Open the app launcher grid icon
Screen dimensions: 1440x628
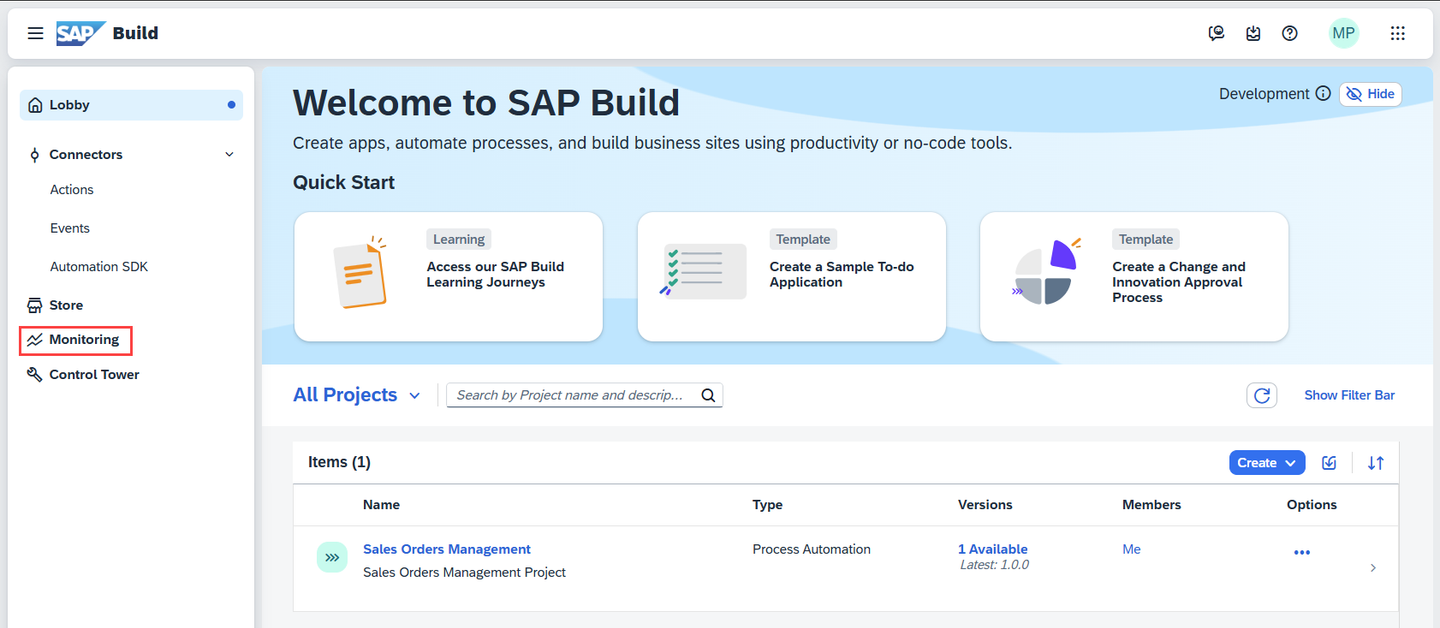tap(1398, 33)
